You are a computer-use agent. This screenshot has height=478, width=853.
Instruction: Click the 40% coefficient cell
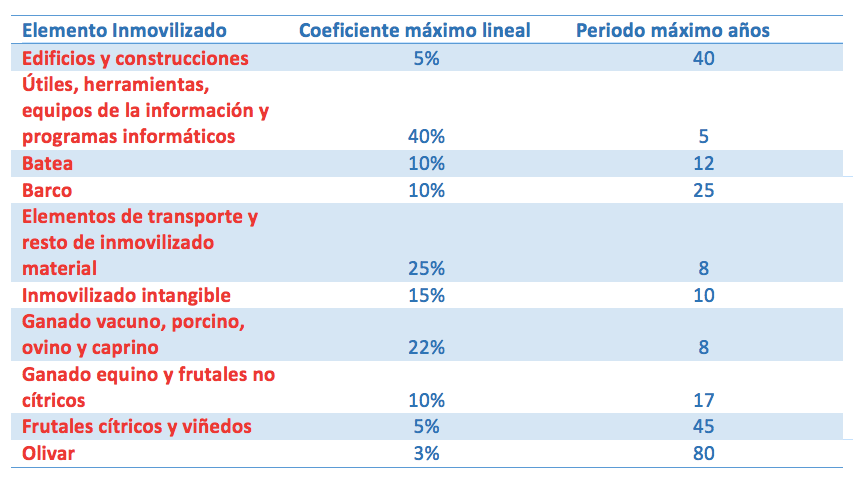[x=426, y=136]
